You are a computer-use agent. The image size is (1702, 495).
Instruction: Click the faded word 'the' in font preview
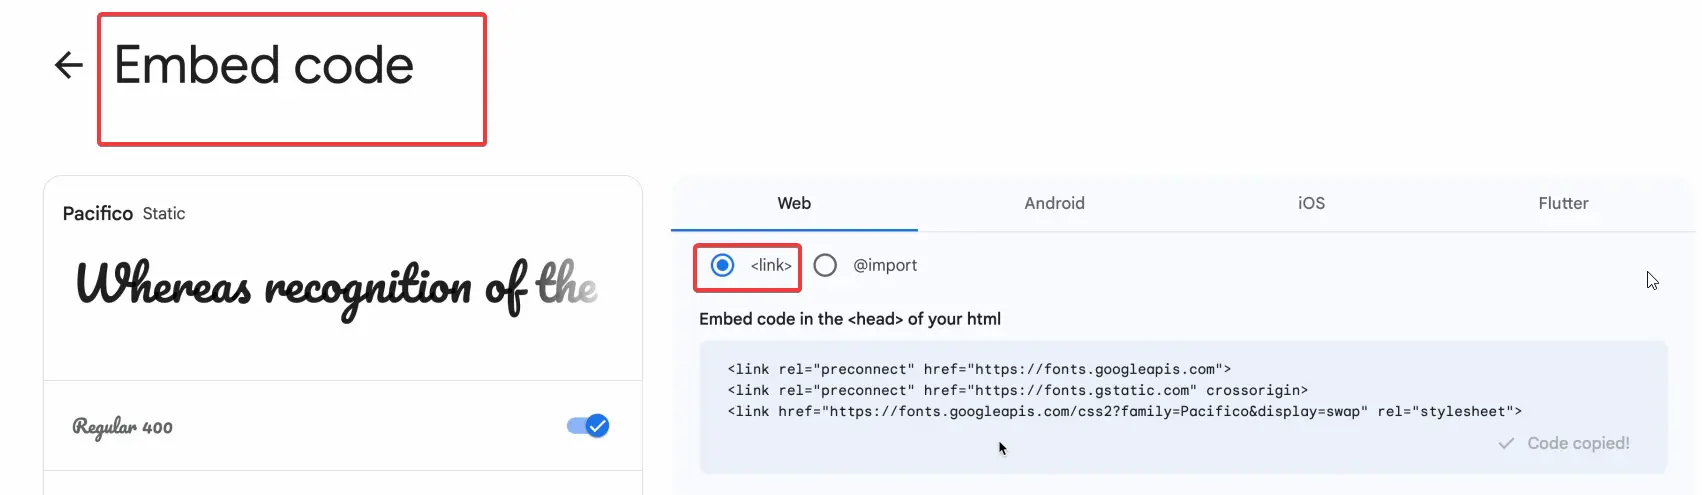567,285
